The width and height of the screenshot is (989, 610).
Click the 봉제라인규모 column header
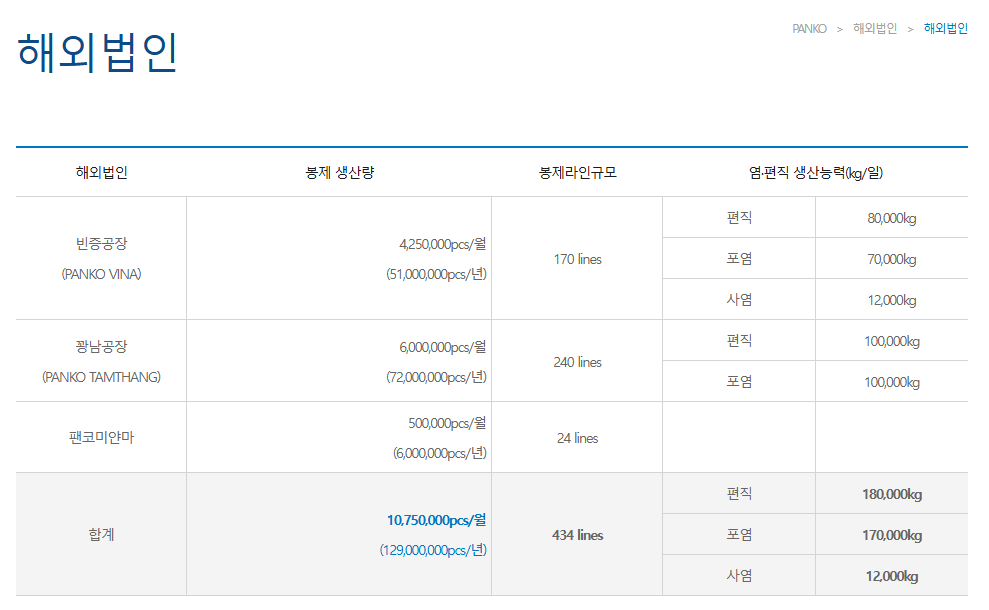576,170
